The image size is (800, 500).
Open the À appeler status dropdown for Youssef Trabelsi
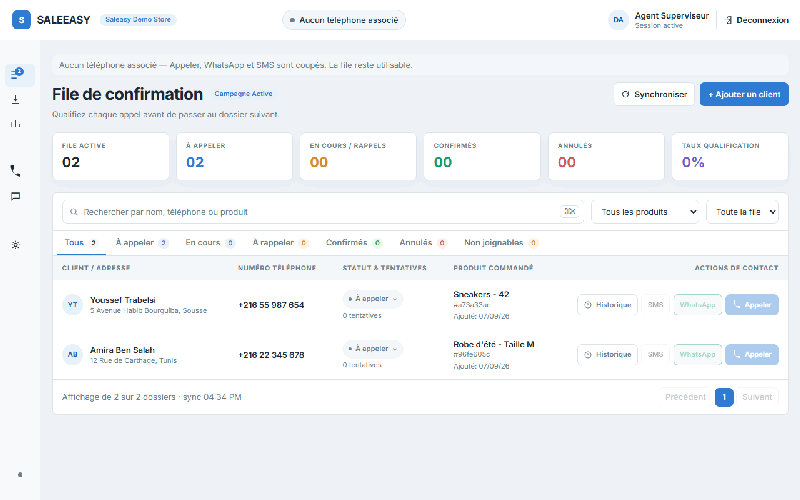372,299
